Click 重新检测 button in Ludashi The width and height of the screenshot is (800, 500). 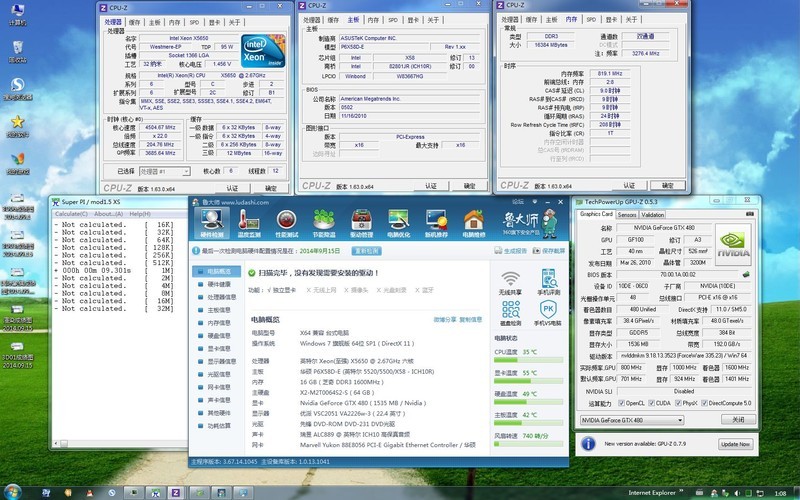pos(366,251)
